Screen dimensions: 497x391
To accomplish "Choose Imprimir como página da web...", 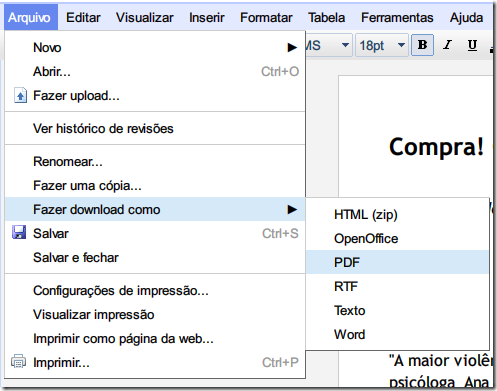I will pyautogui.click(x=155, y=338).
